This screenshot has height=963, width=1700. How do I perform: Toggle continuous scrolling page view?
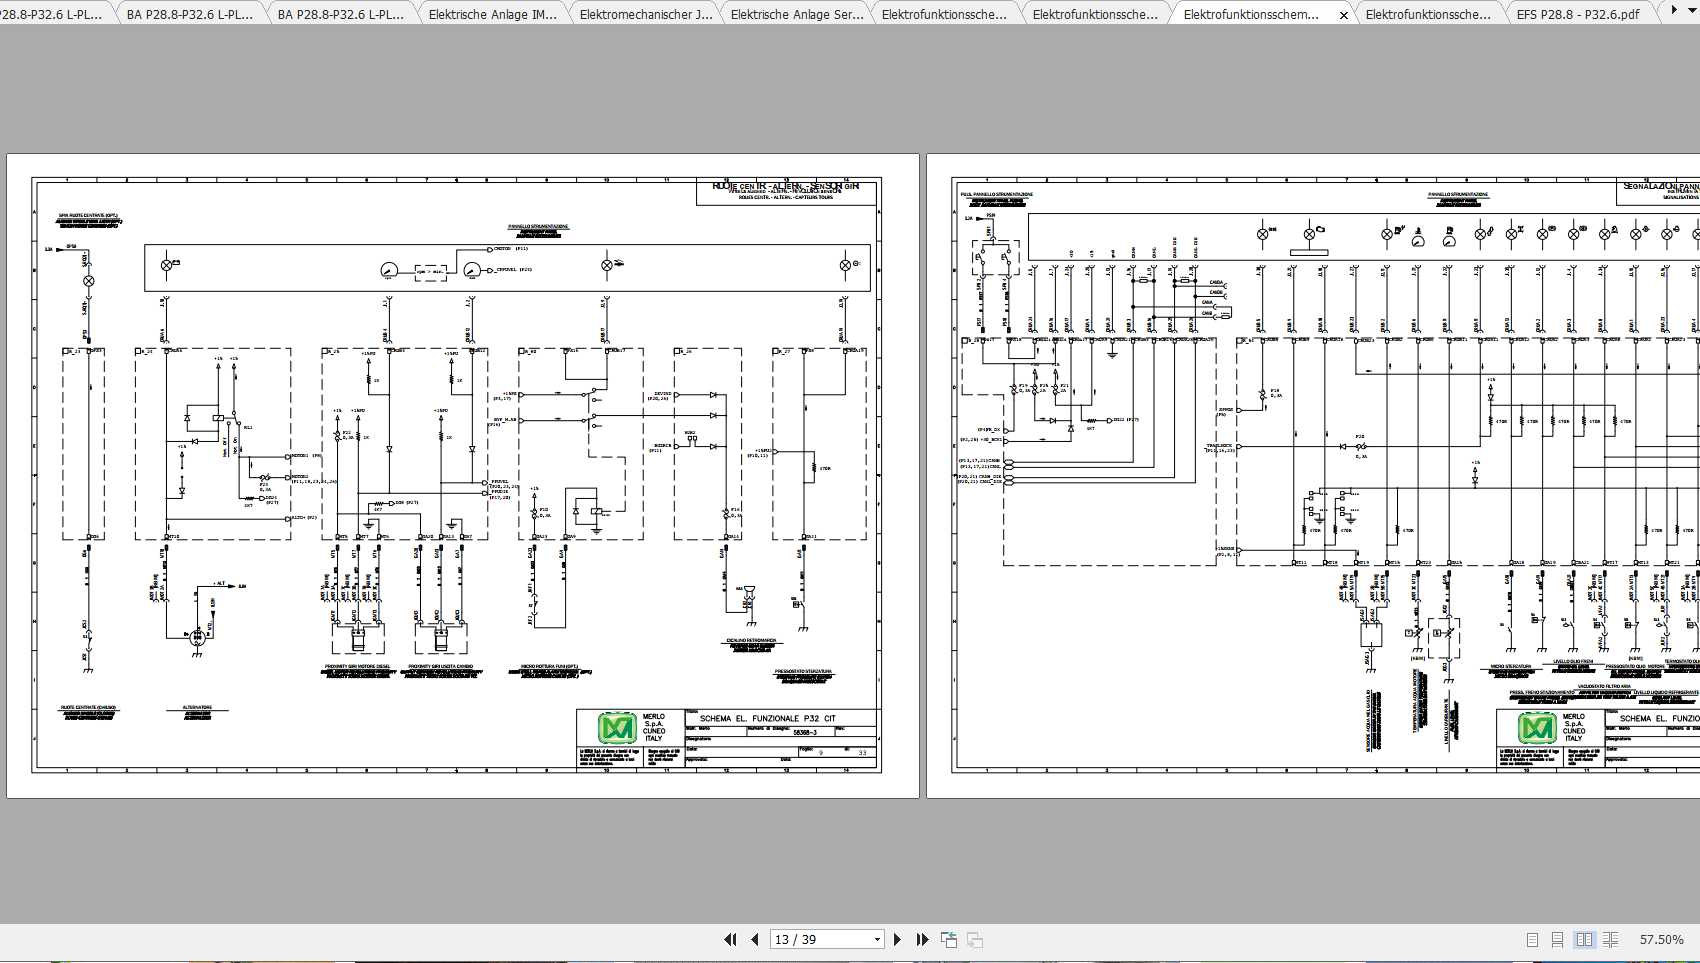(1558, 940)
